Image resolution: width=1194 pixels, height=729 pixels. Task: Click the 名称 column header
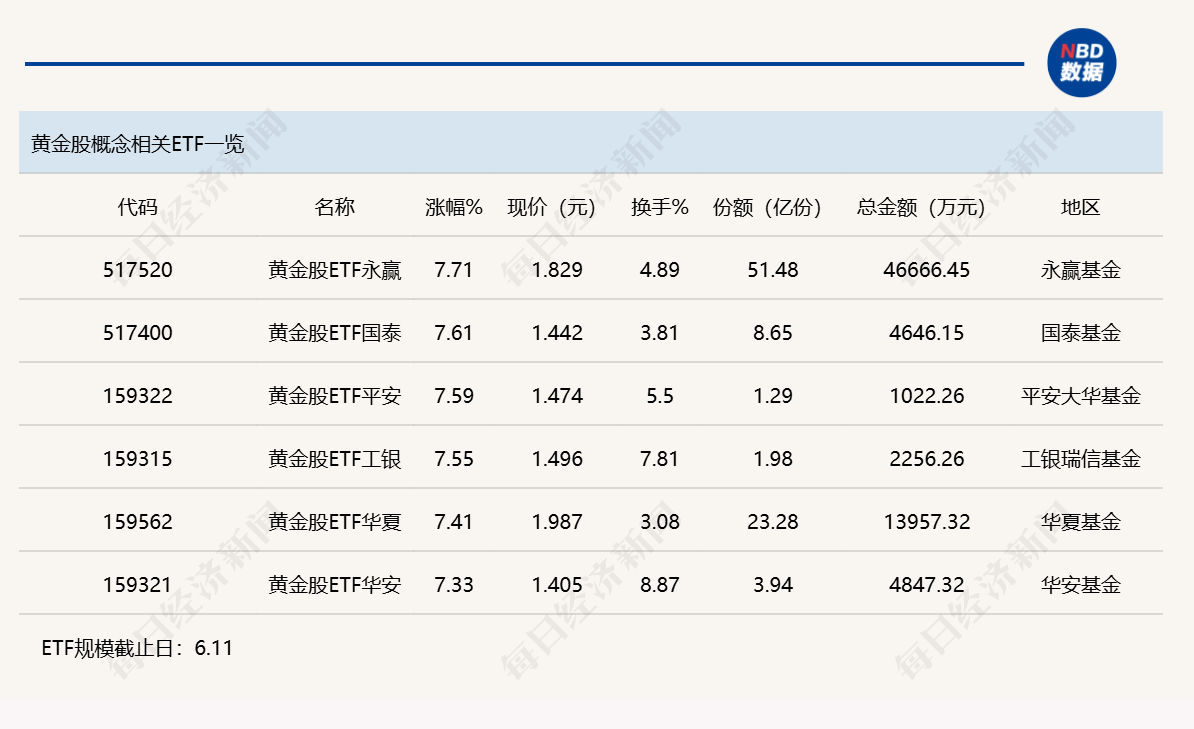pyautogui.click(x=334, y=207)
